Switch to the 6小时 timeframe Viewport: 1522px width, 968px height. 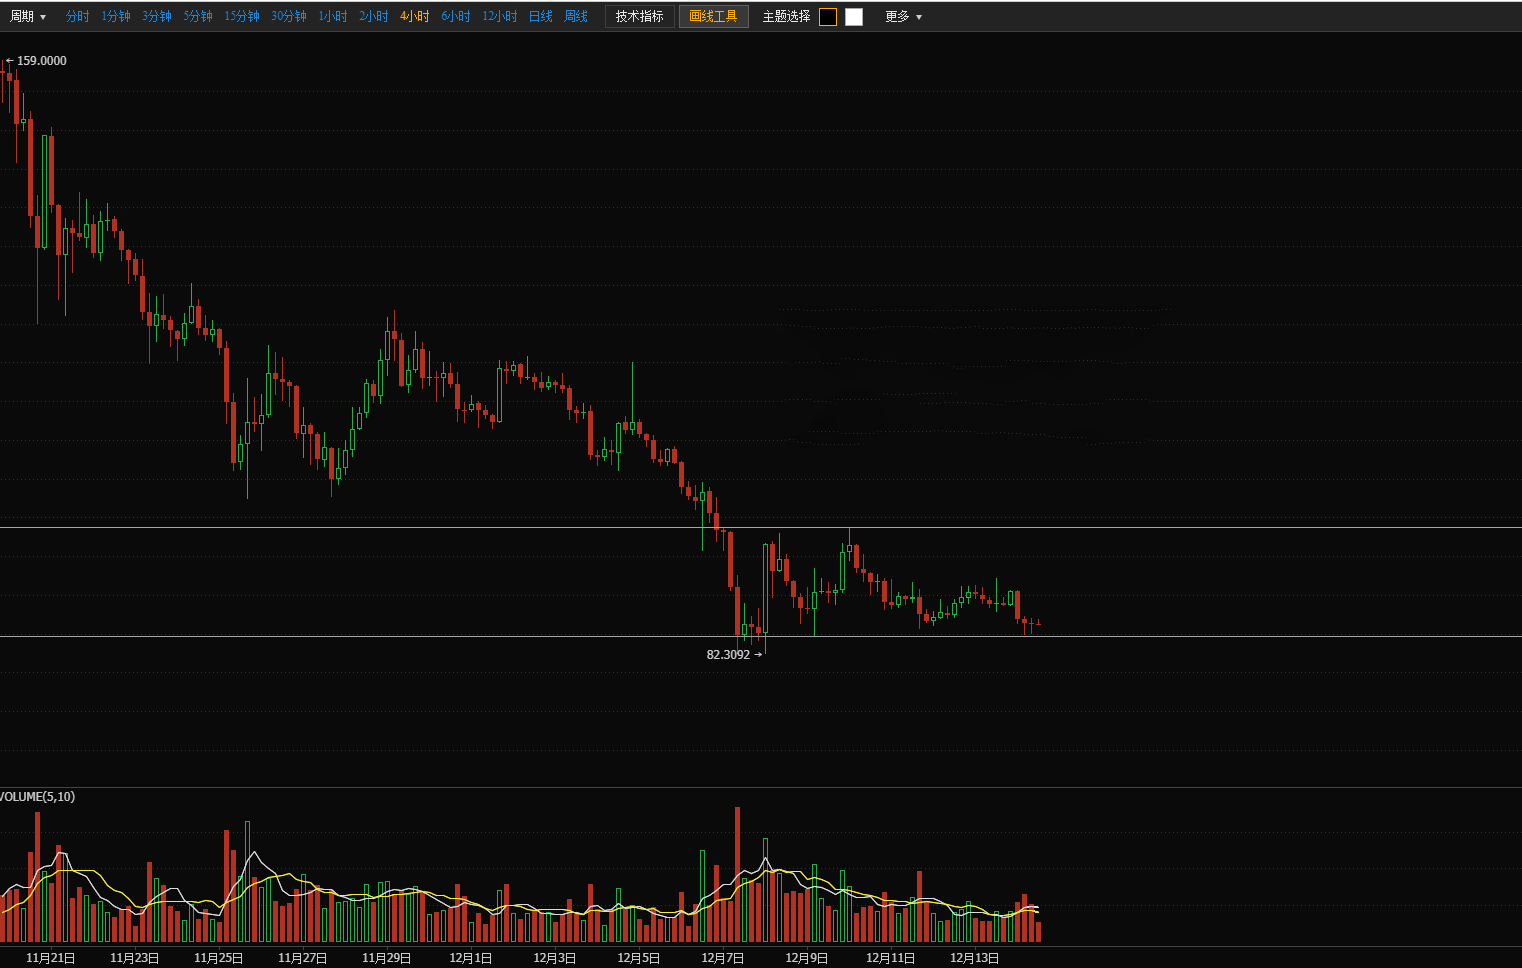(x=456, y=17)
